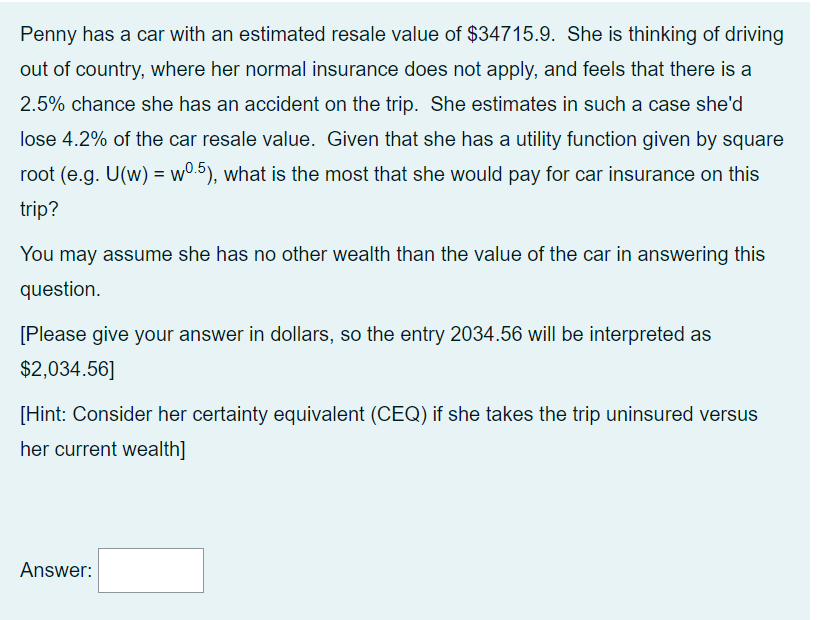The image size is (818, 620).
Task: Click the bracketed instructions about dollar entry
Action: pyautogui.click(x=350, y=334)
